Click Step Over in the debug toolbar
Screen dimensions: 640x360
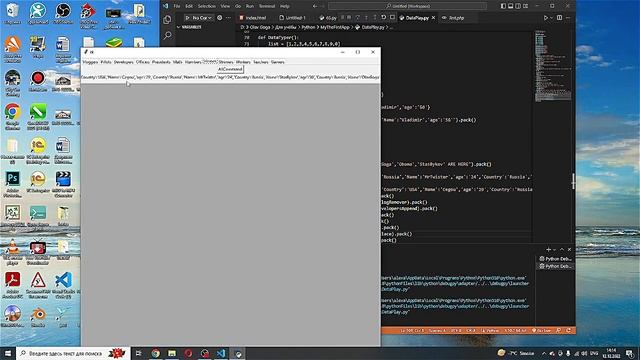(x=358, y=18)
